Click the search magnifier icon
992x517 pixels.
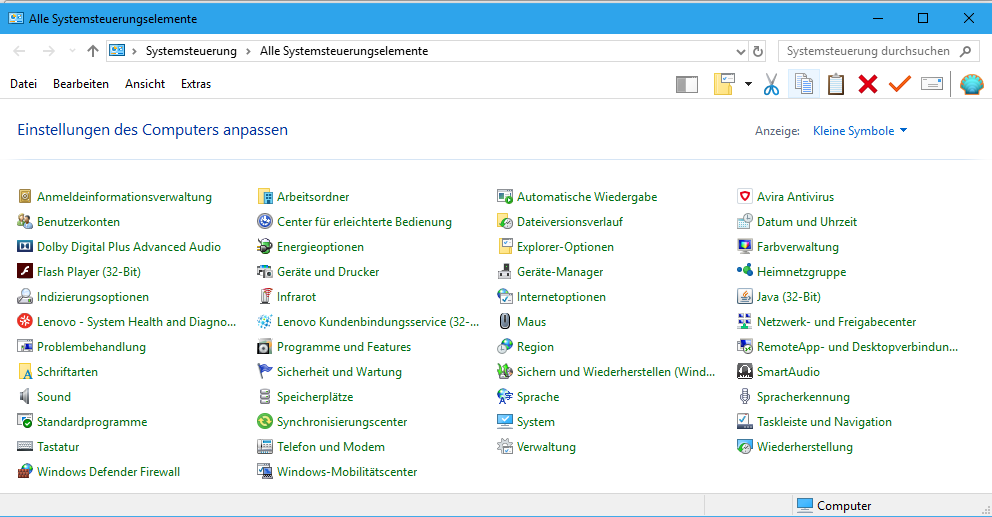tap(965, 51)
